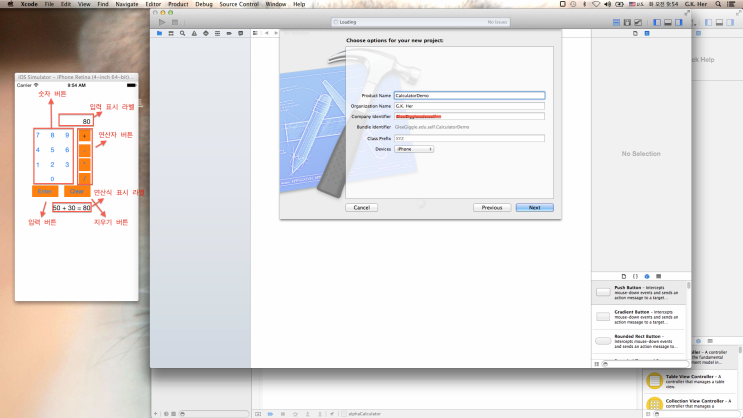The image size is (743, 418).
Task: Open the Editor menu
Action: click(x=153, y=4)
